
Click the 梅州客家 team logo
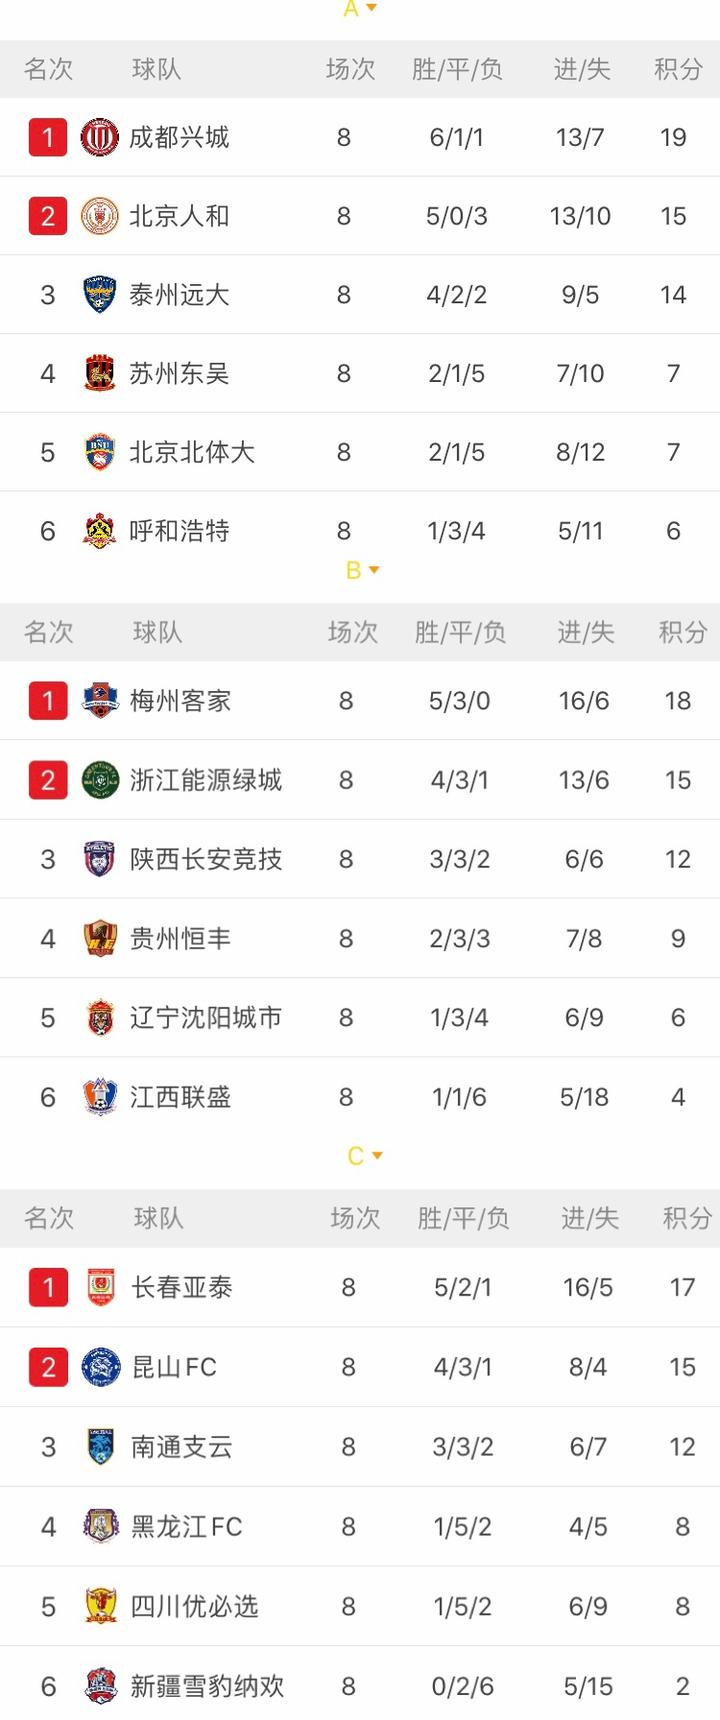[x=100, y=701]
